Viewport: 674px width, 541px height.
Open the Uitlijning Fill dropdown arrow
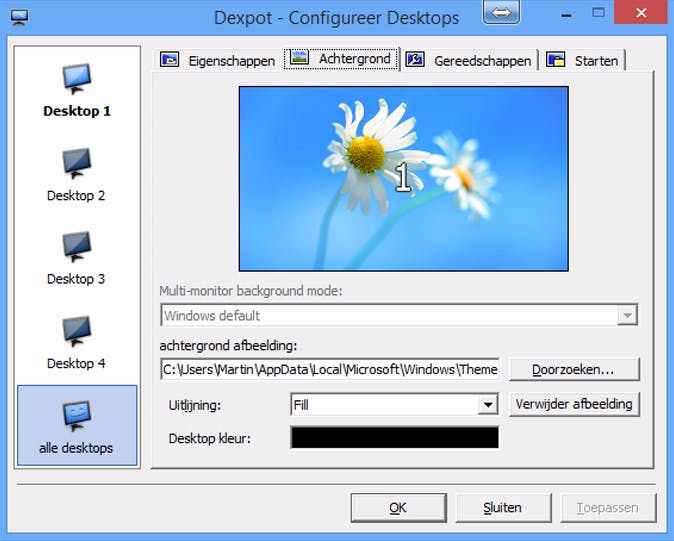pyautogui.click(x=488, y=404)
